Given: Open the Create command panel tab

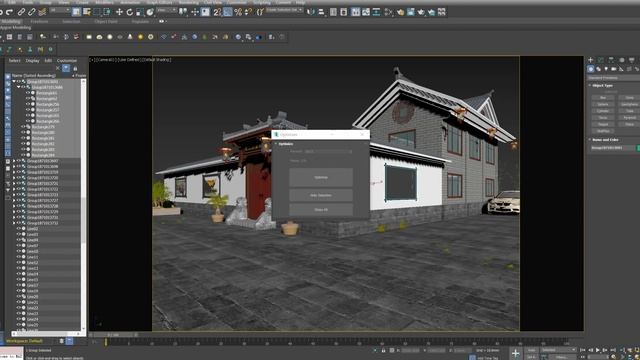Looking at the screenshot, I should coord(591,60).
